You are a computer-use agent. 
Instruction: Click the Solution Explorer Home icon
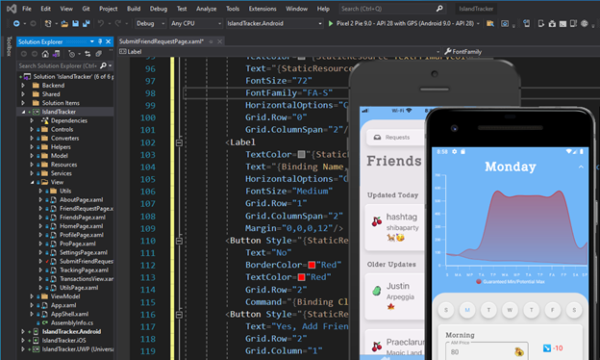(45, 54)
